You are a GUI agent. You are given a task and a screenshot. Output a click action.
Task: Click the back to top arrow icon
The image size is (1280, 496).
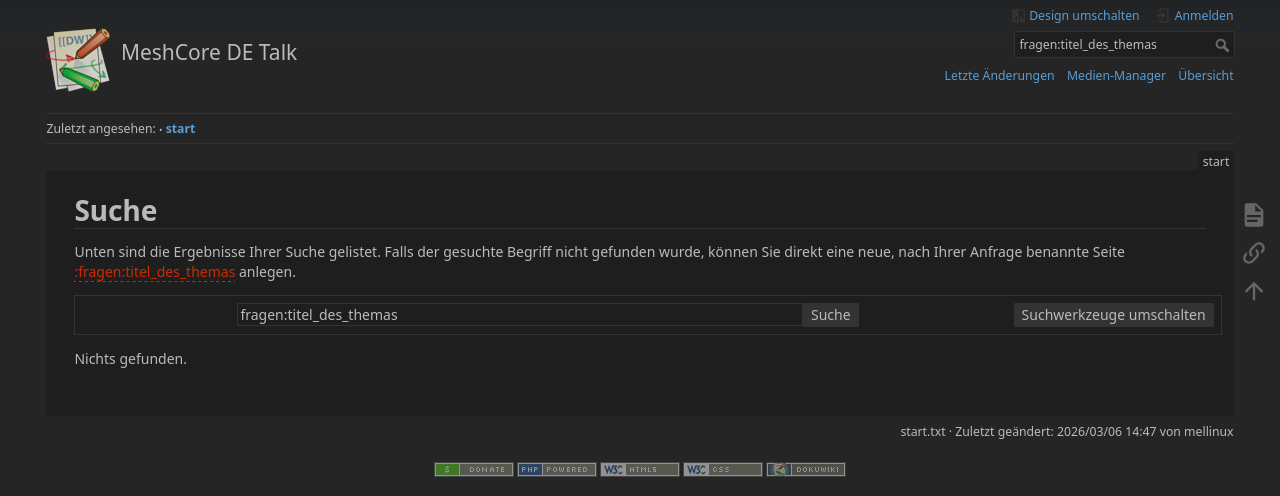(x=1253, y=291)
